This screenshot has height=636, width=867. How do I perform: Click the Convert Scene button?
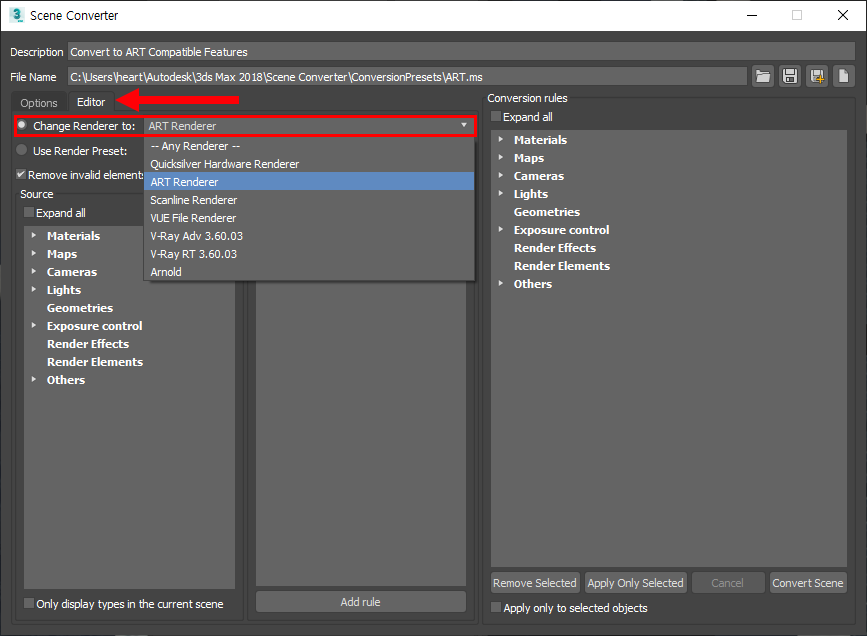(x=808, y=582)
